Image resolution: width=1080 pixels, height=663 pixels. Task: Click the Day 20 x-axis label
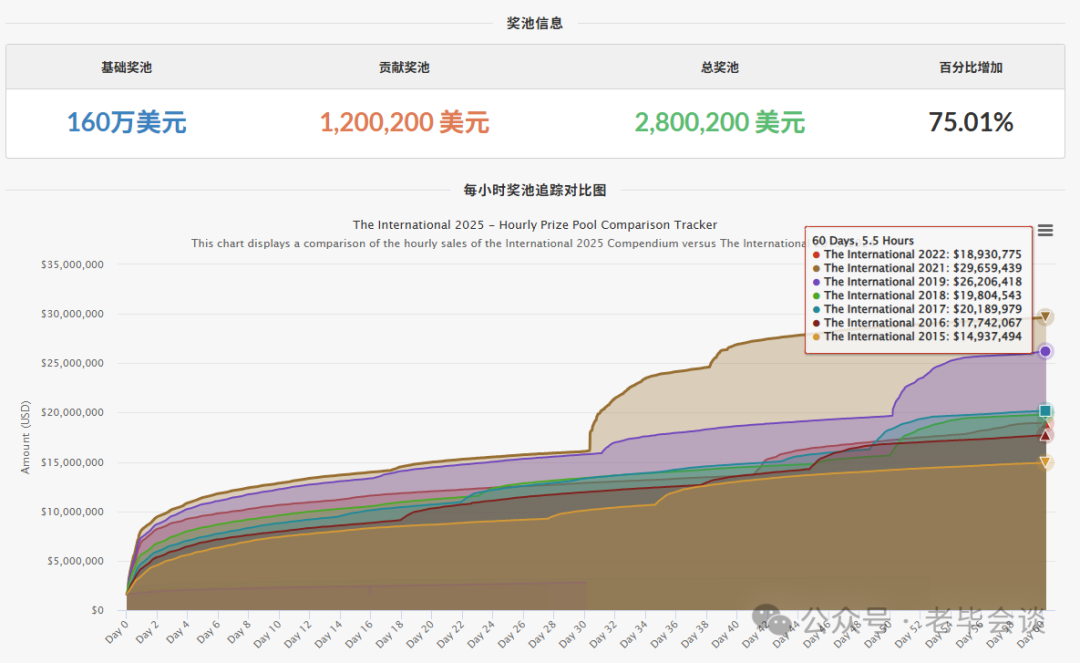coord(419,634)
